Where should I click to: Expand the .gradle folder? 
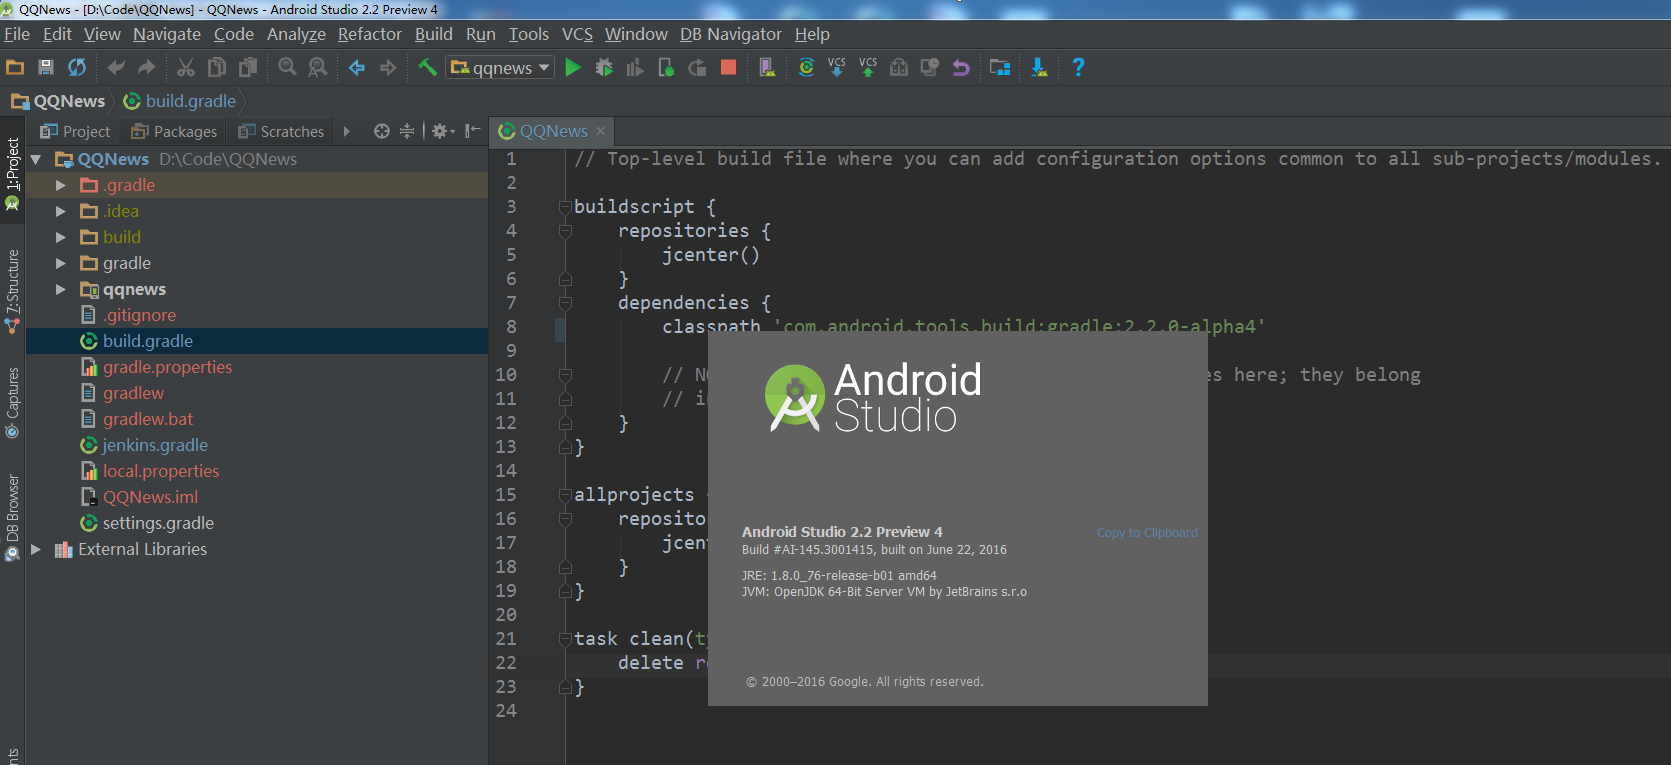tap(61, 185)
